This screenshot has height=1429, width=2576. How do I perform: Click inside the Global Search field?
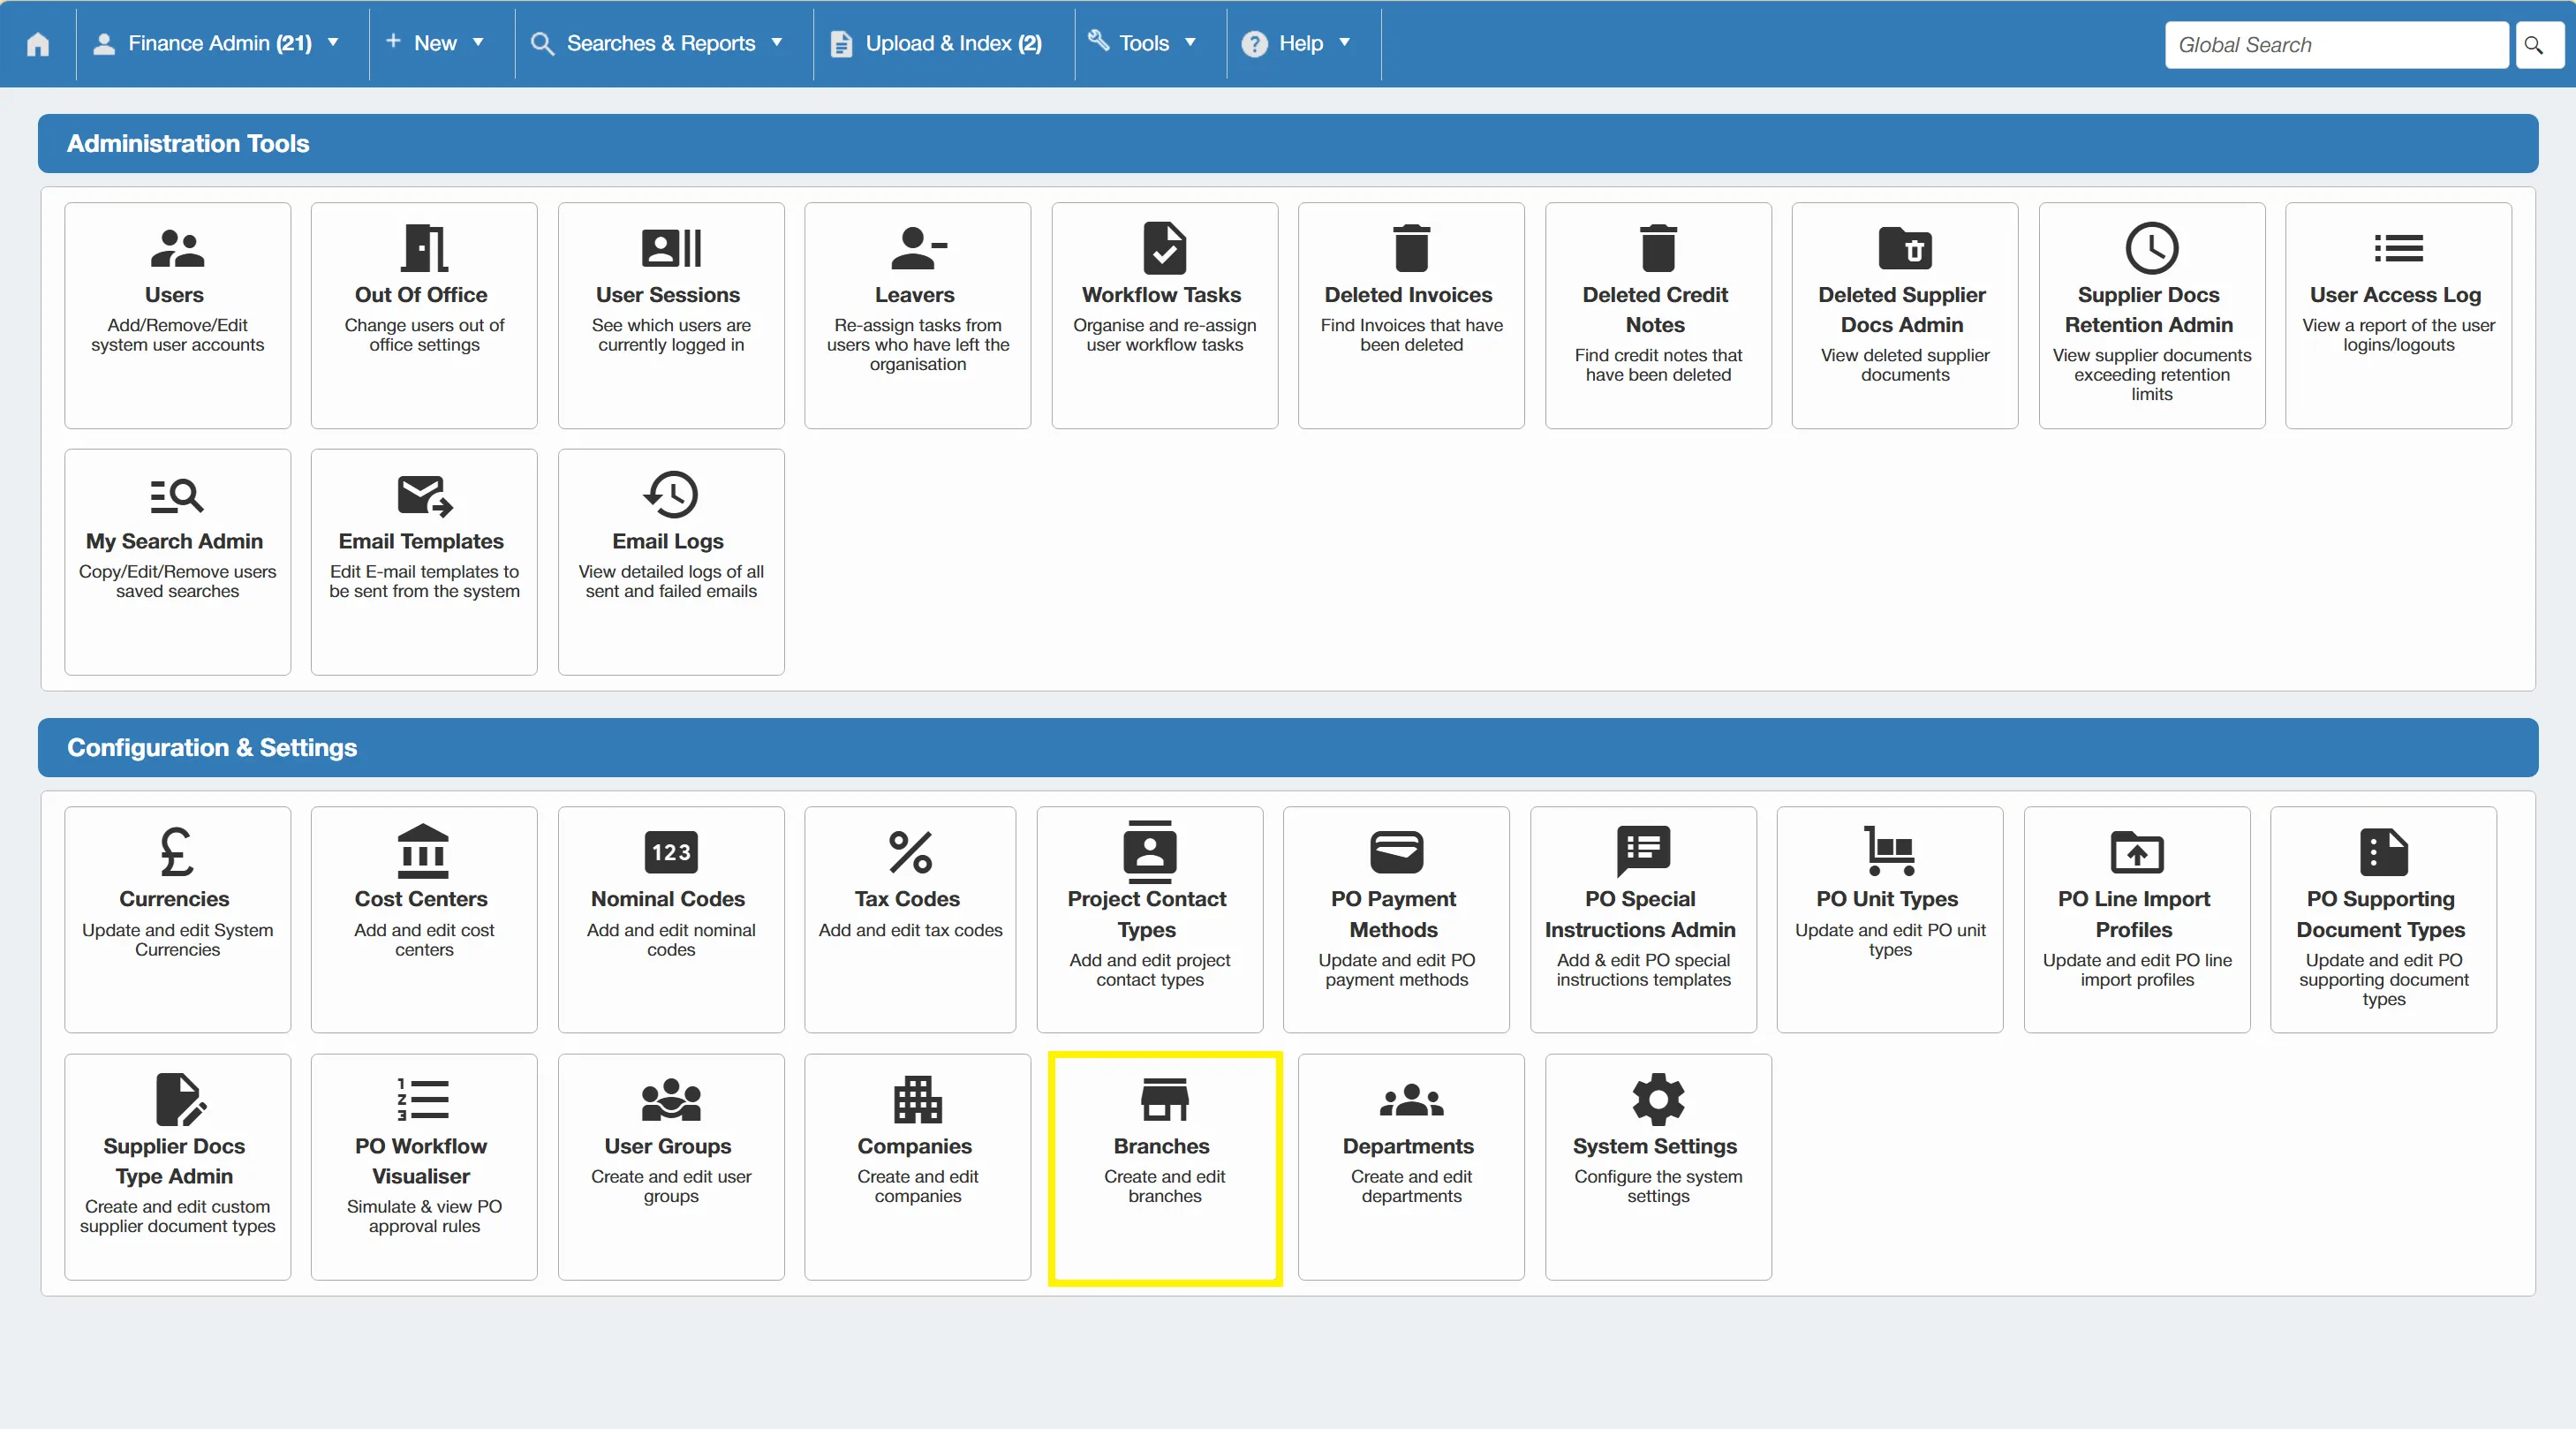pos(2336,45)
